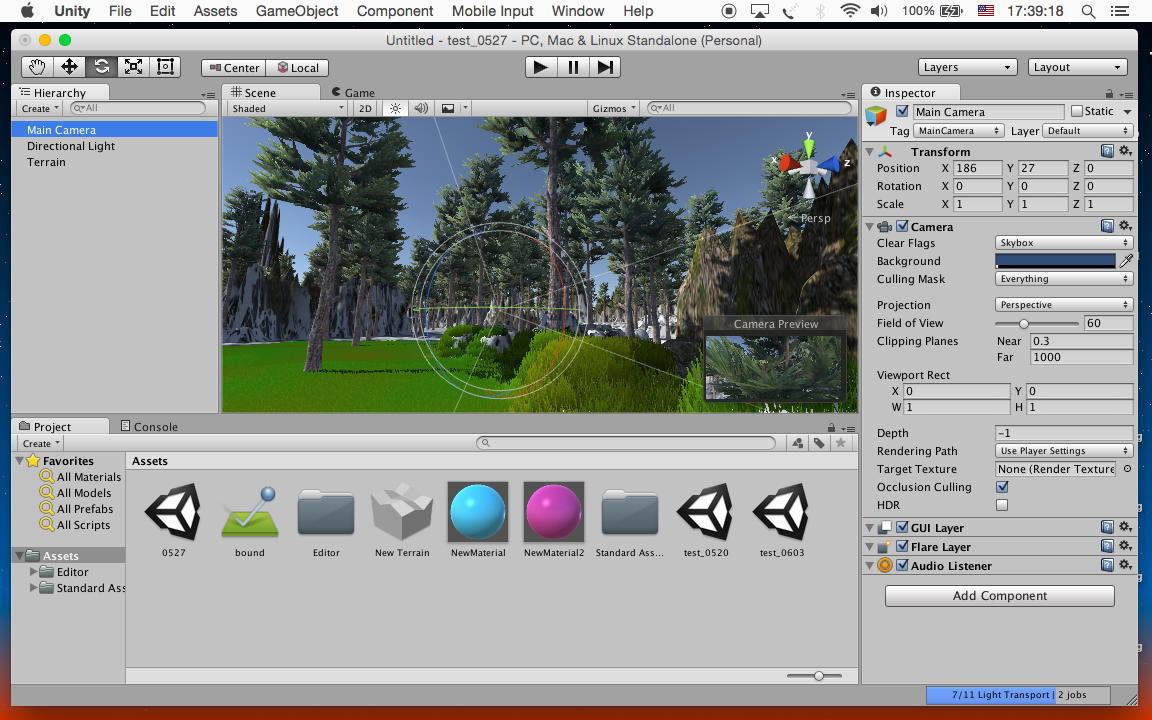
Task: Select the Rect transform tool
Action: coord(165,67)
